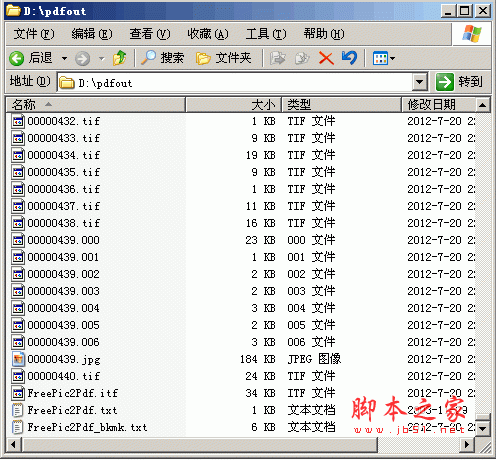
Task: Sort by the 名称 column header
Action: (x=96, y=105)
